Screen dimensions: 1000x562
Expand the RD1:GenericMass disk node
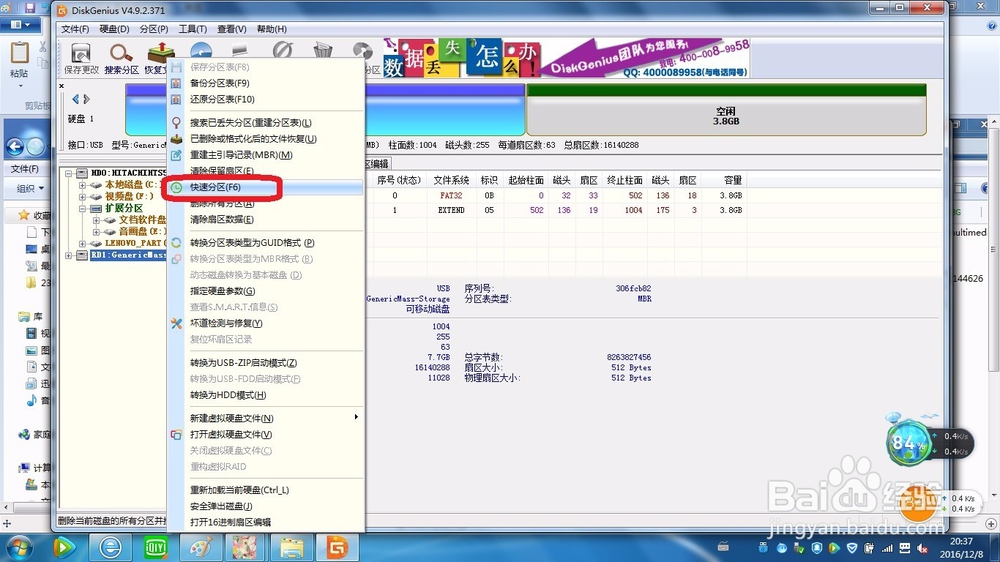68,255
